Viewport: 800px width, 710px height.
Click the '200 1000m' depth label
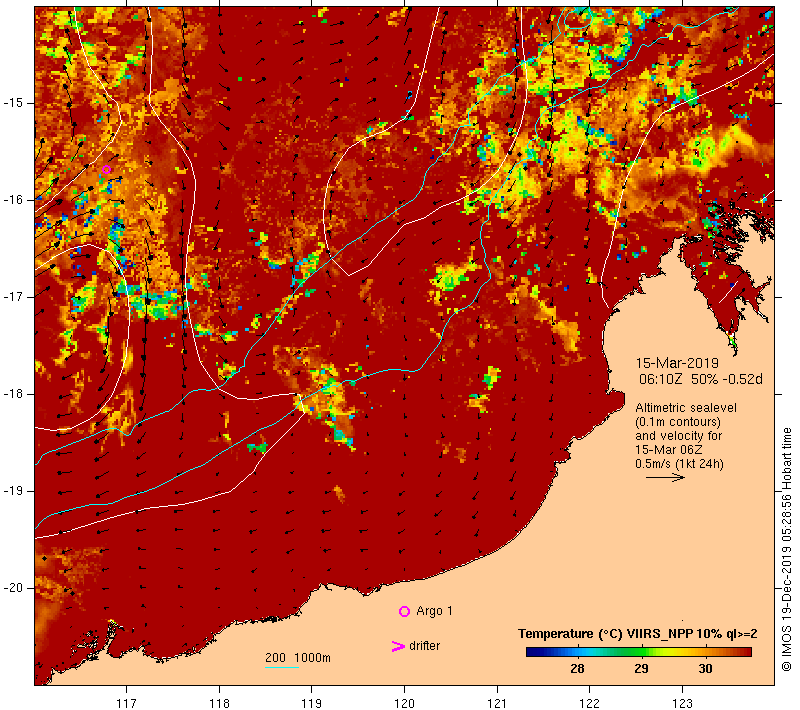pyautogui.click(x=298, y=658)
